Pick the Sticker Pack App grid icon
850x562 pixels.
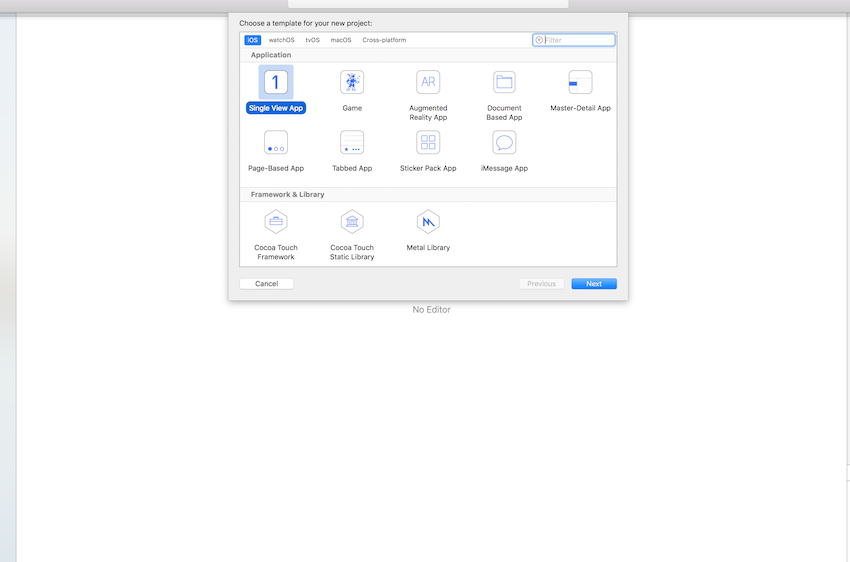pyautogui.click(x=428, y=143)
